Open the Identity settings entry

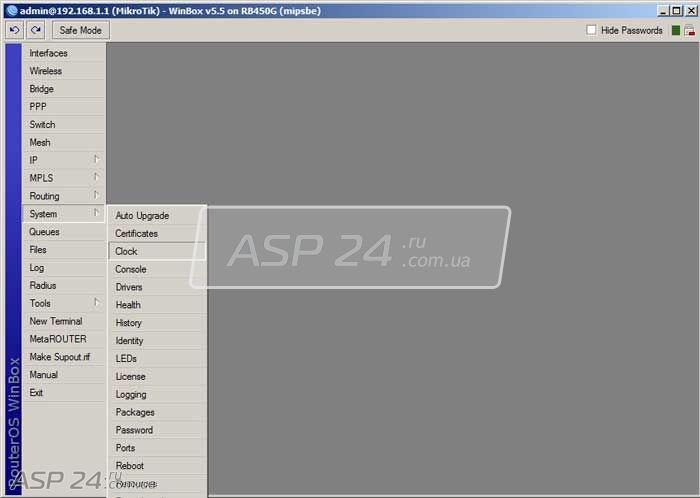pos(157,340)
